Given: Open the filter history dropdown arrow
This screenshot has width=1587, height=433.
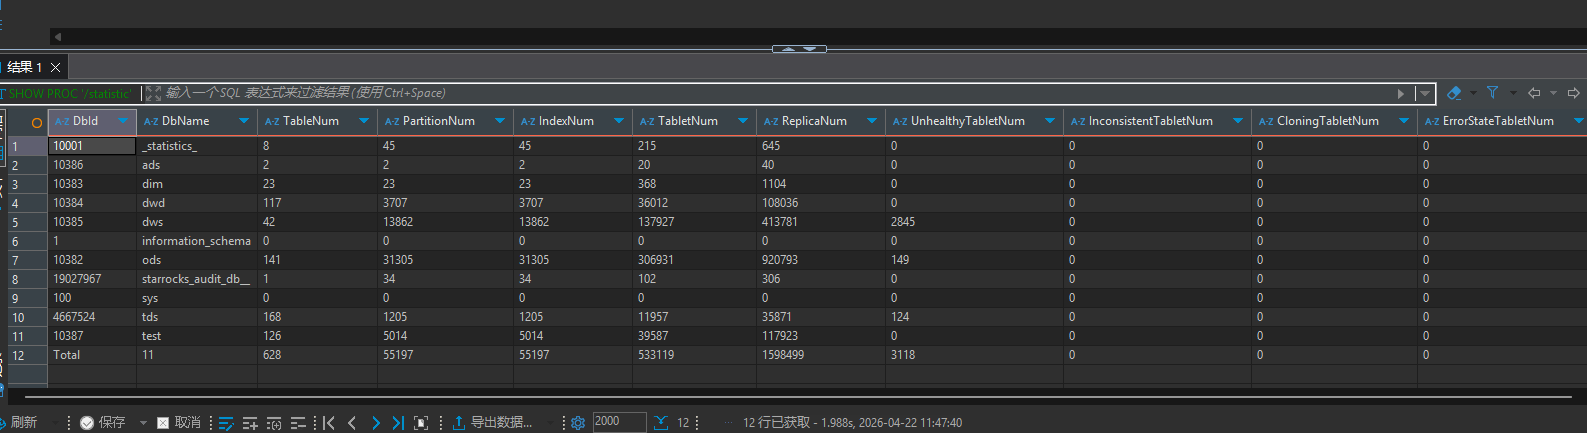Looking at the screenshot, I should (x=1424, y=93).
